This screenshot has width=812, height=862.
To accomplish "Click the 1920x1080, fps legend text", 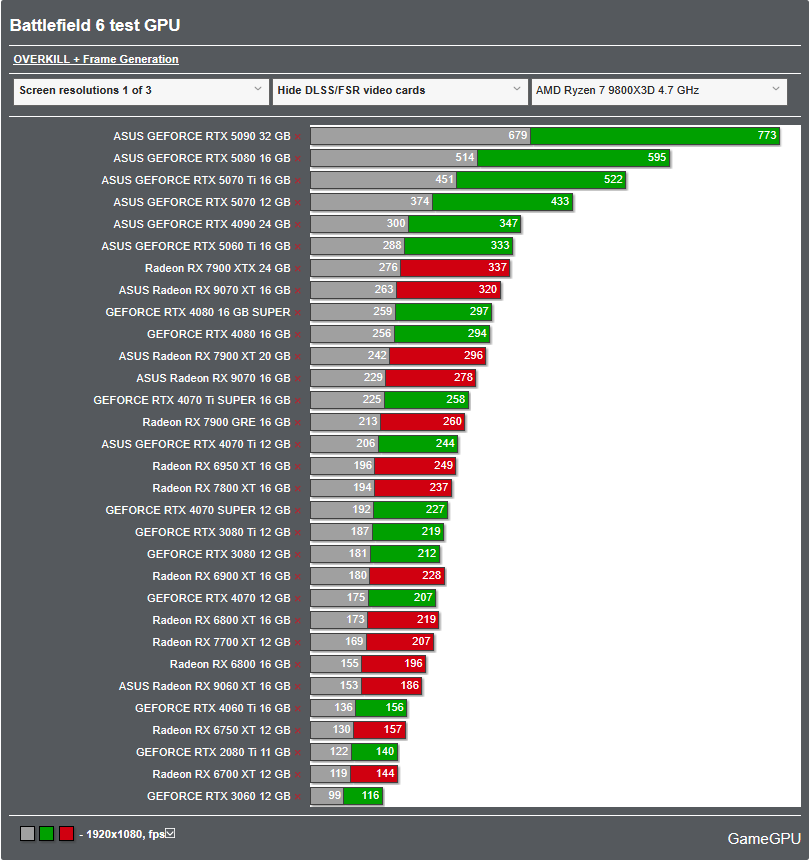I will [x=125, y=835].
